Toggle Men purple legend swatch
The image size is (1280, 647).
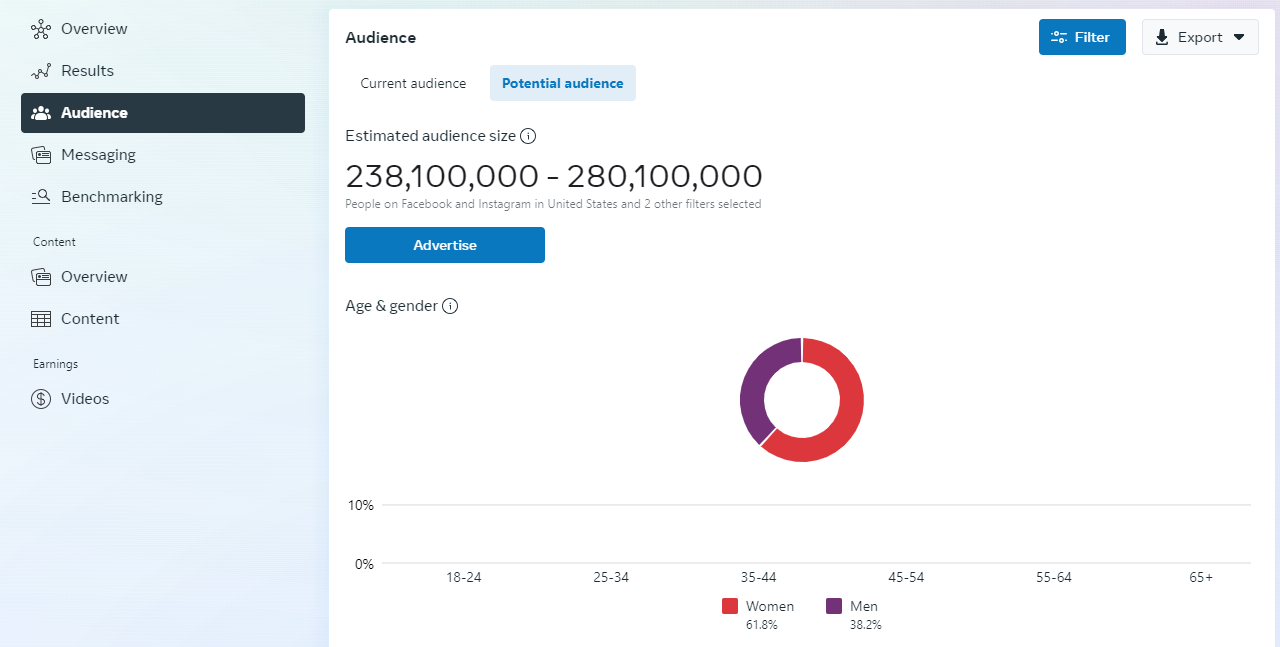834,606
